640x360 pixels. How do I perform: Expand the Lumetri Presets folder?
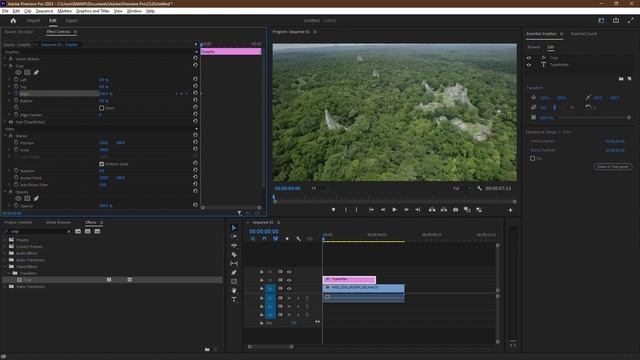pos(5,247)
